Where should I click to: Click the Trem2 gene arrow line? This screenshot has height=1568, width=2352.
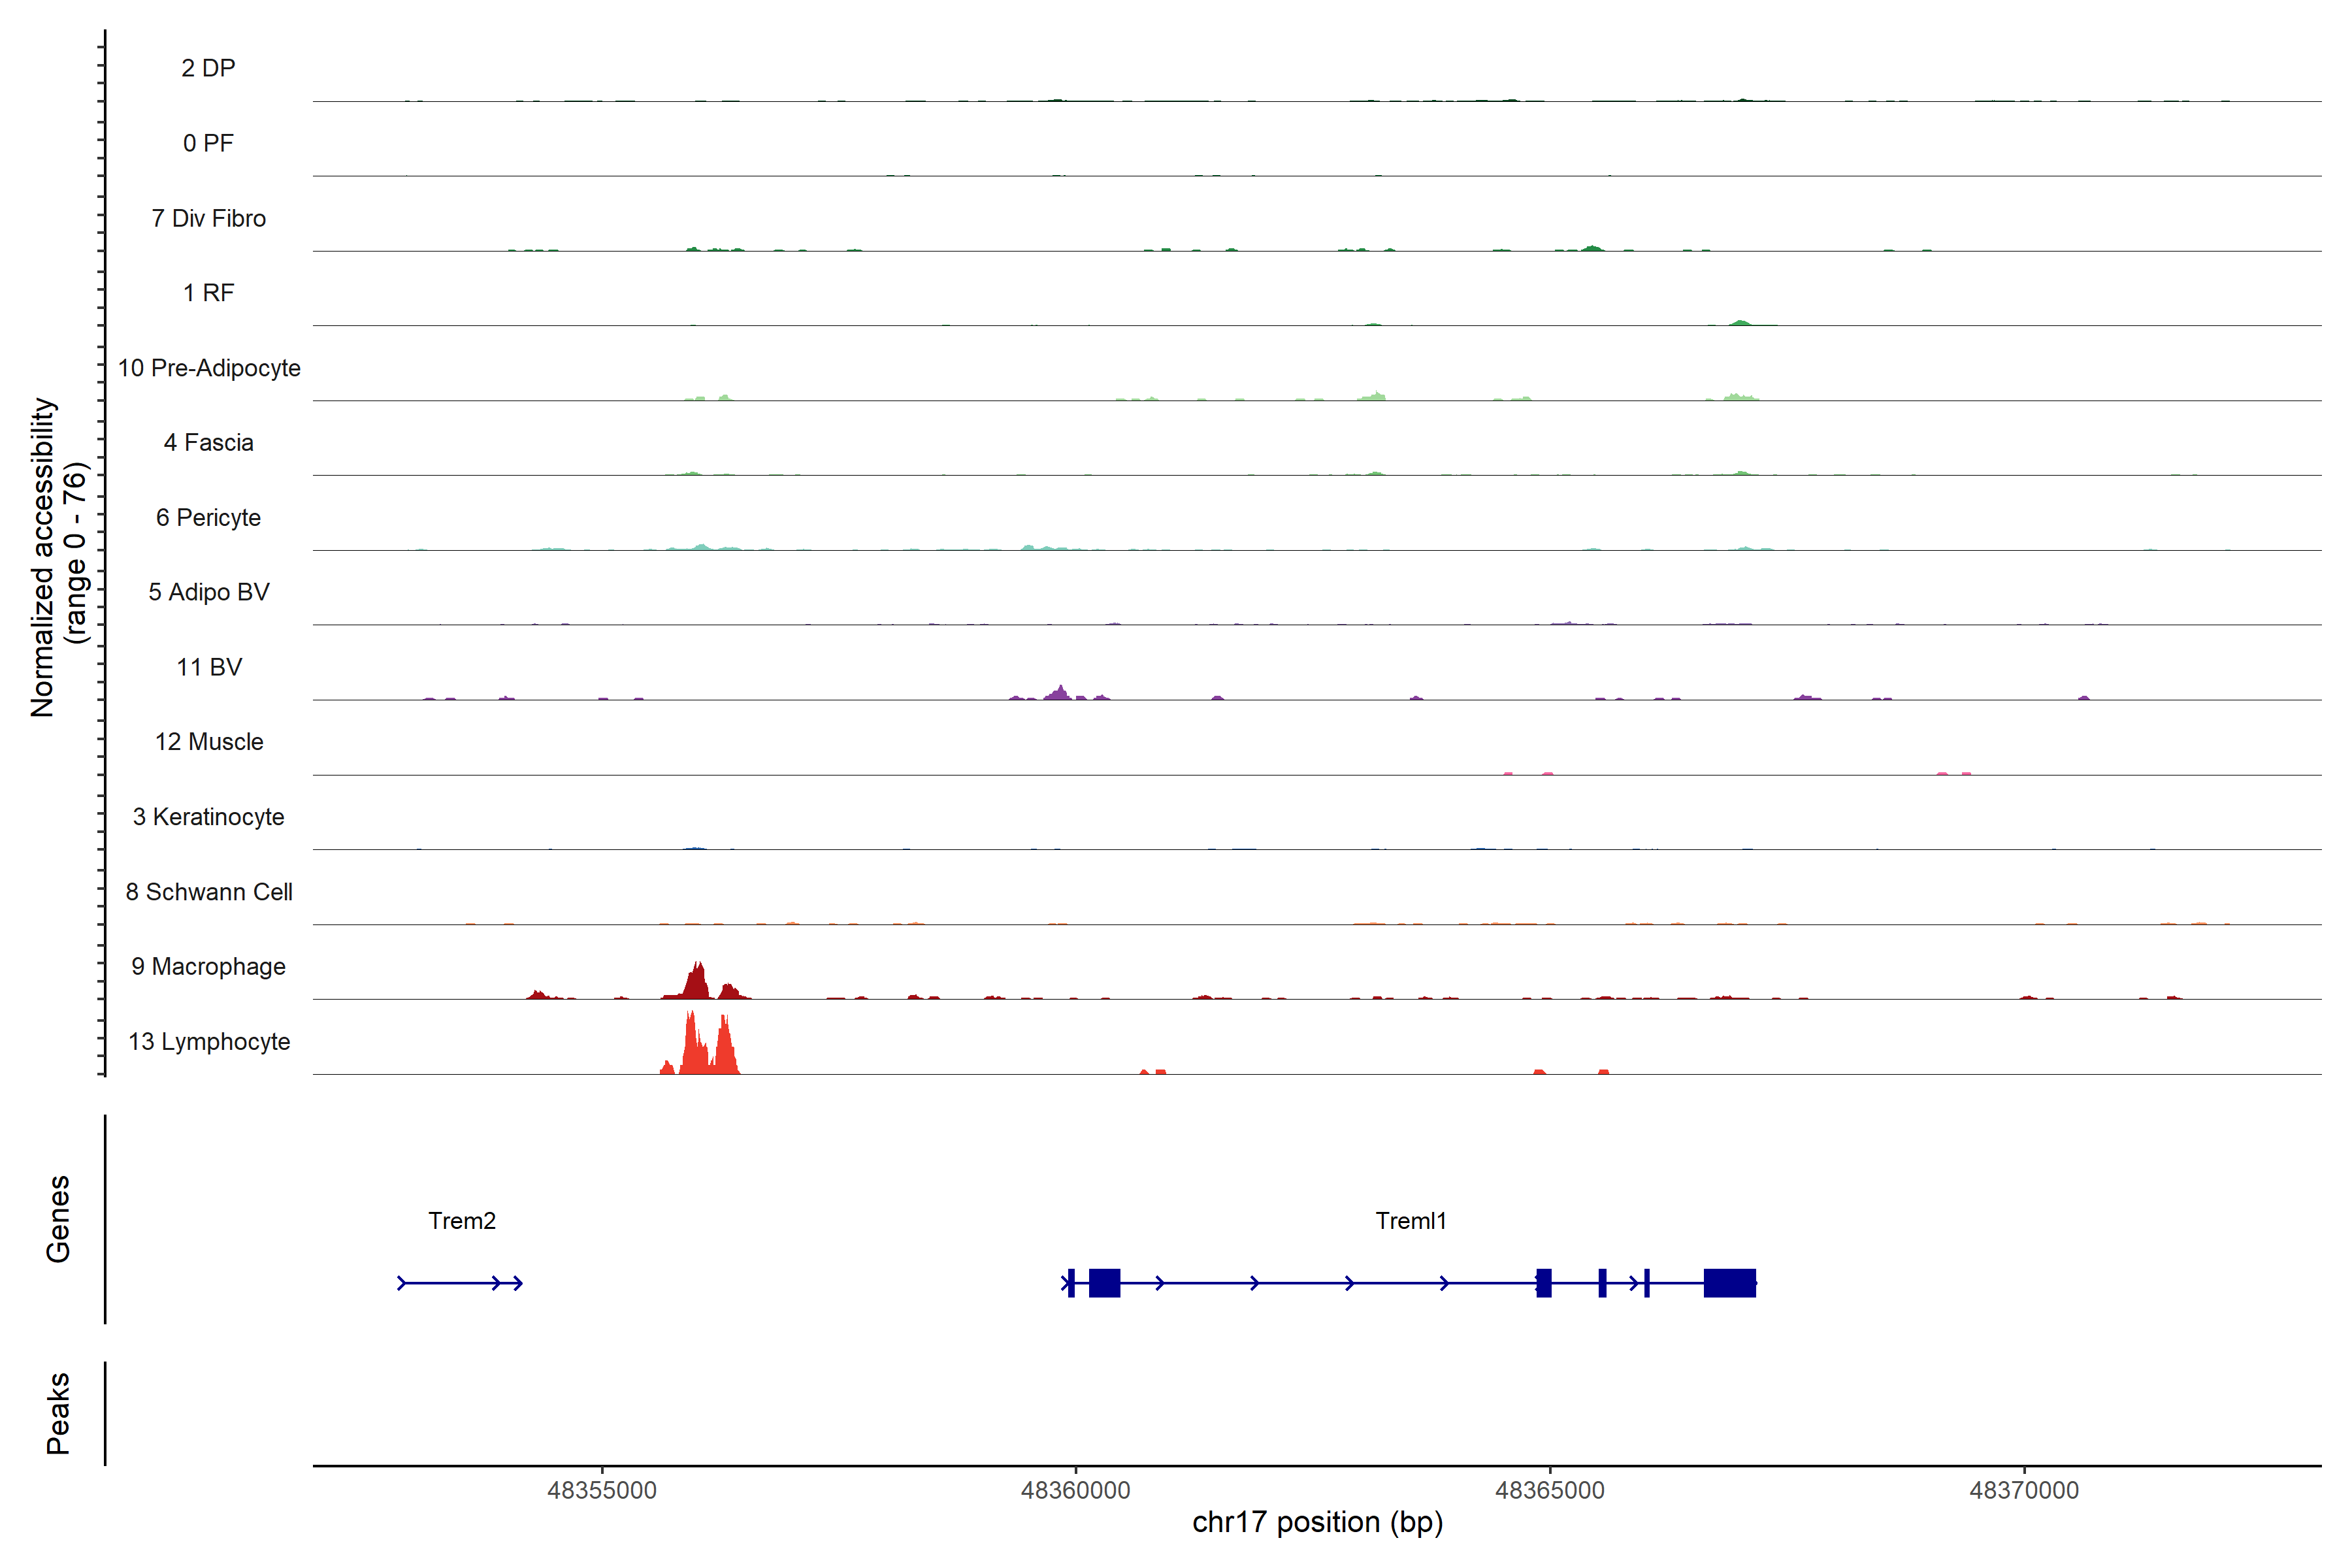tap(450, 1283)
